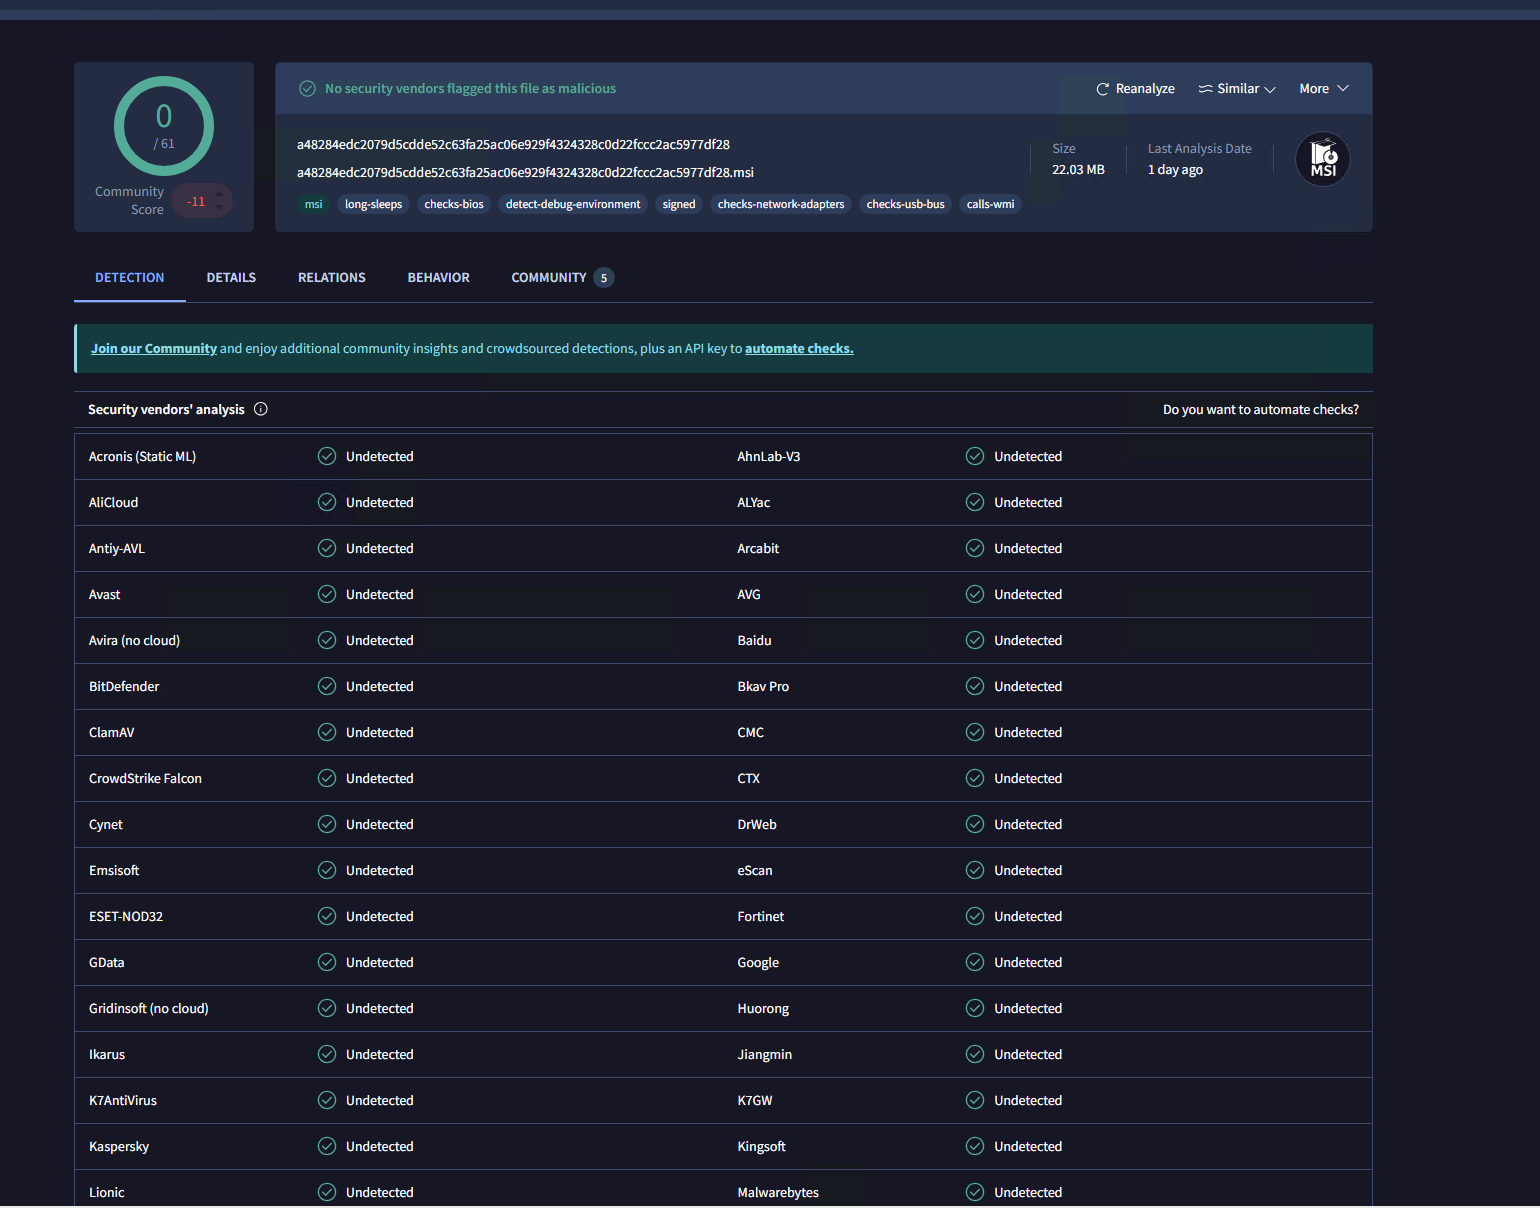Select the checks-network-adapters tag

[x=781, y=204]
